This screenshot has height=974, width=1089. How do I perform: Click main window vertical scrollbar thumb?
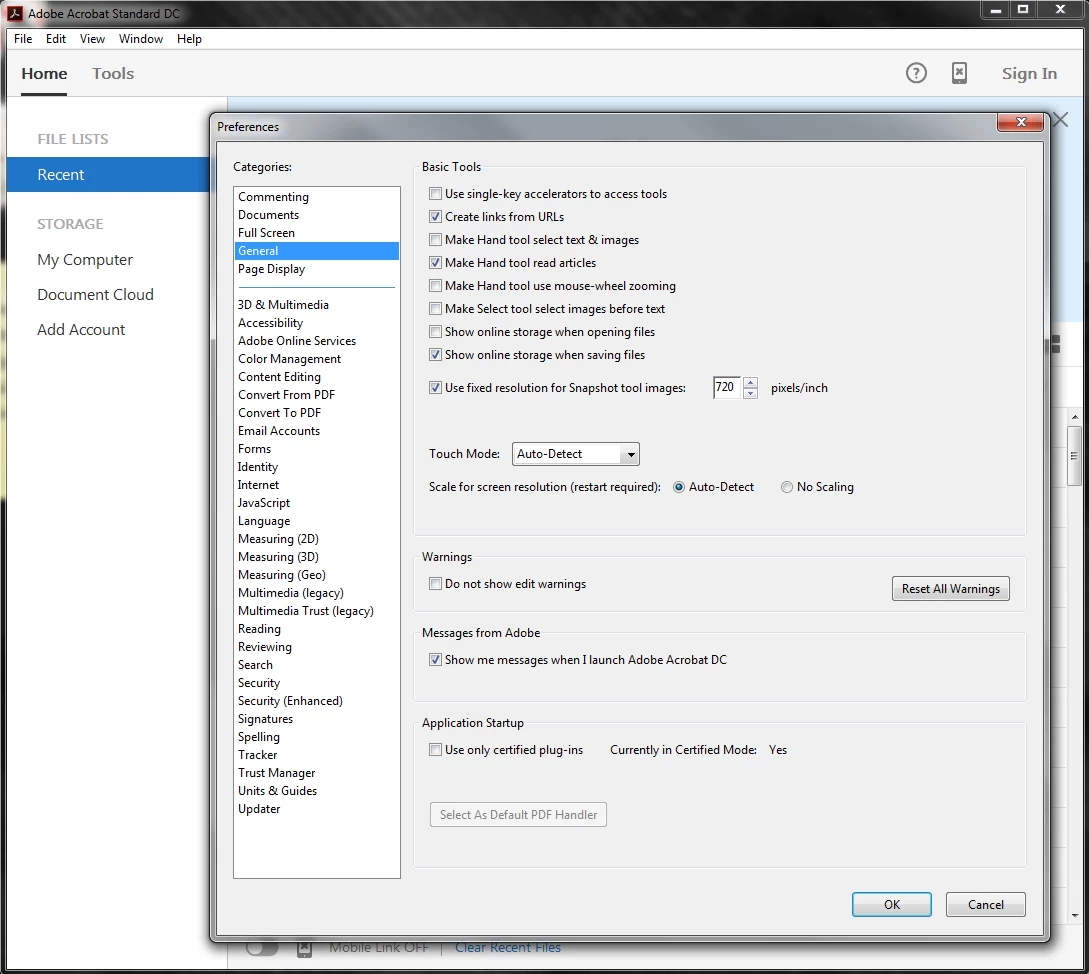point(1074,456)
